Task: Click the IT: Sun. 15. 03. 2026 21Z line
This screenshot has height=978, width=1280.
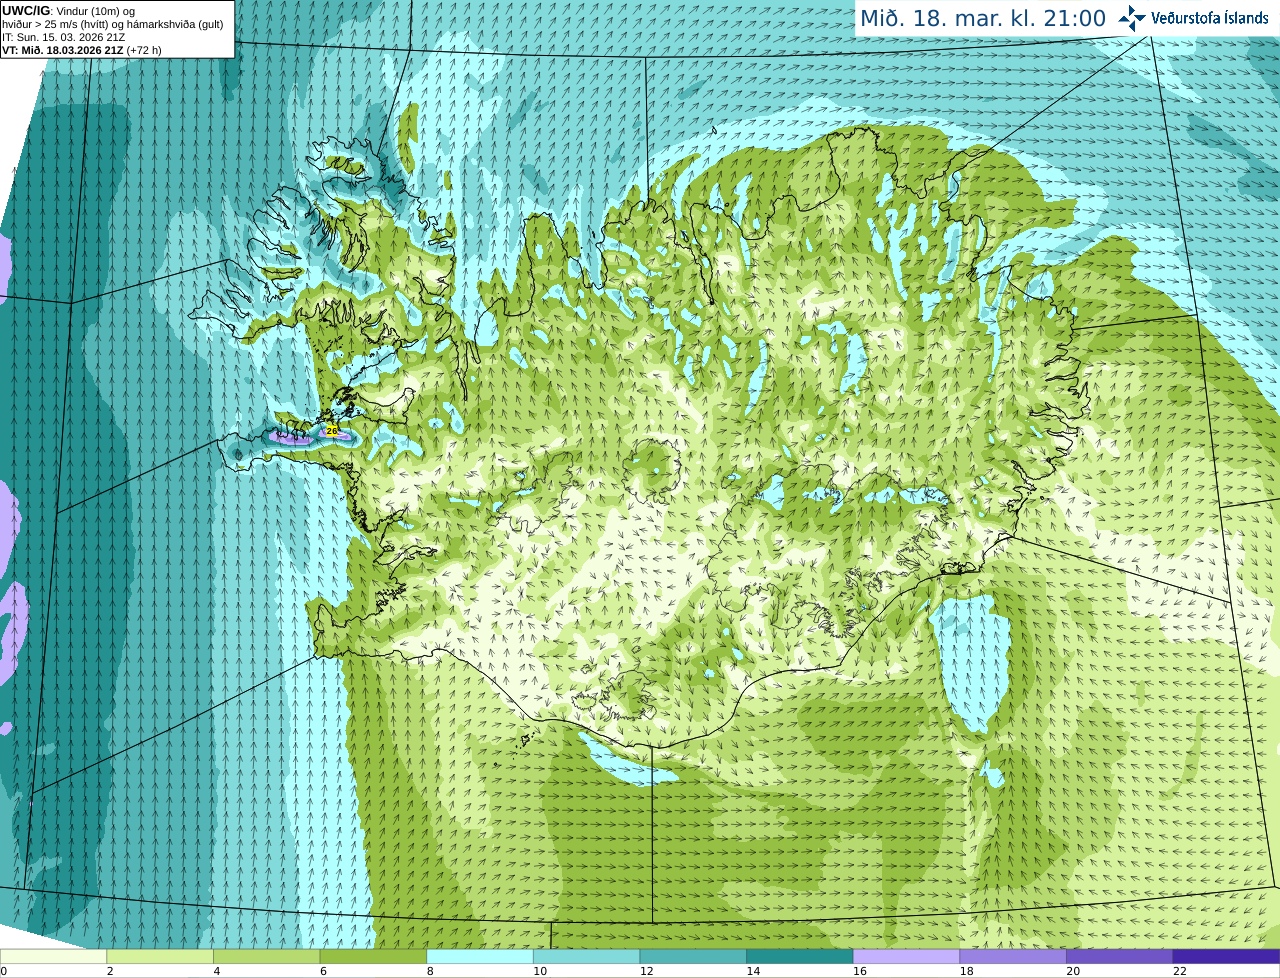Action: pos(64,37)
